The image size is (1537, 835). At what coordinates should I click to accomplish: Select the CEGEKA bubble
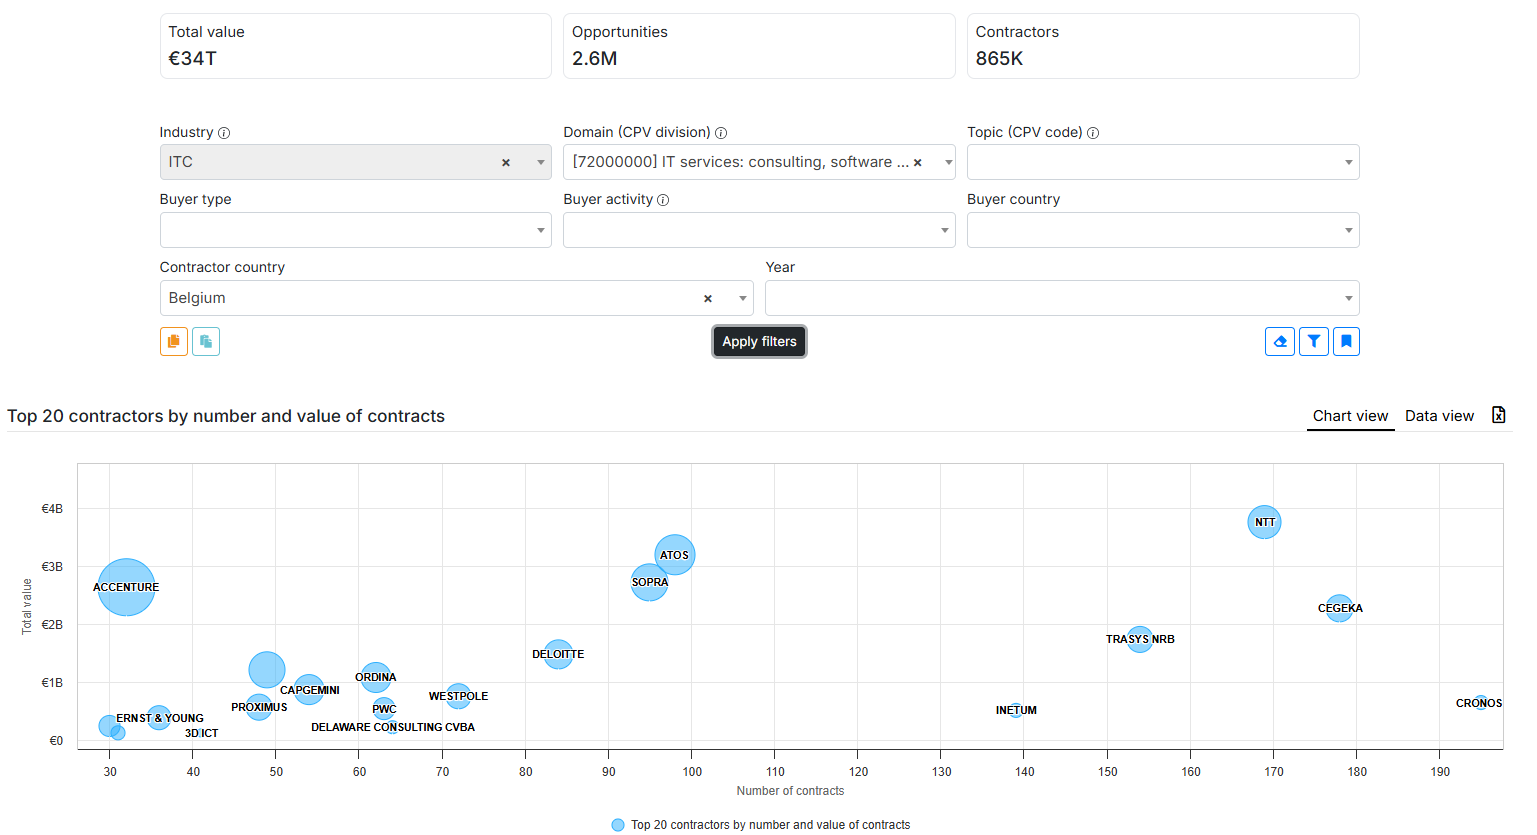1339,608
